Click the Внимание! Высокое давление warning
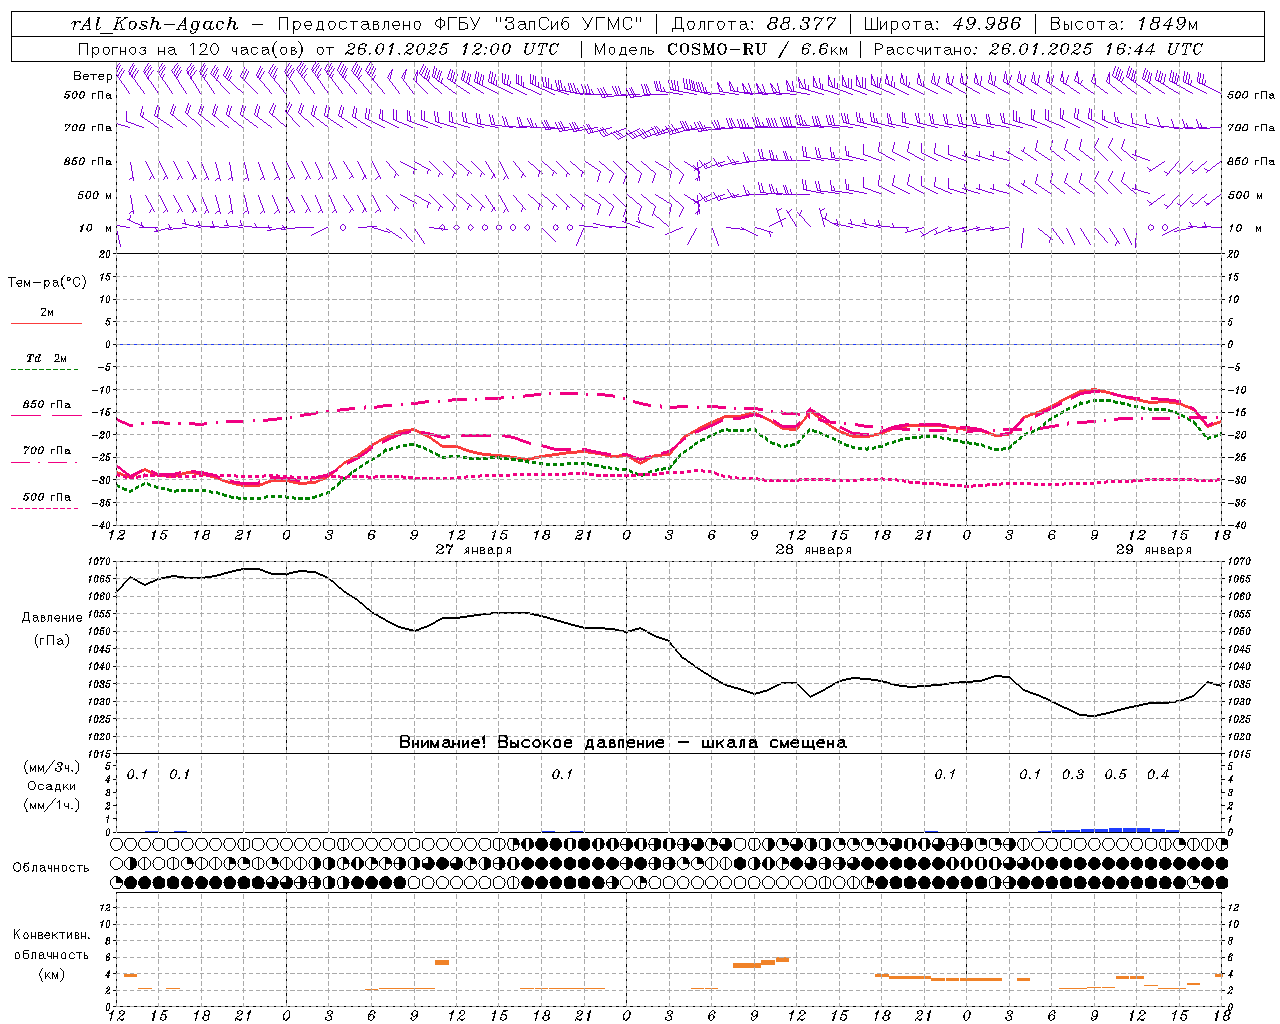The image size is (1280, 1024). click(x=623, y=743)
